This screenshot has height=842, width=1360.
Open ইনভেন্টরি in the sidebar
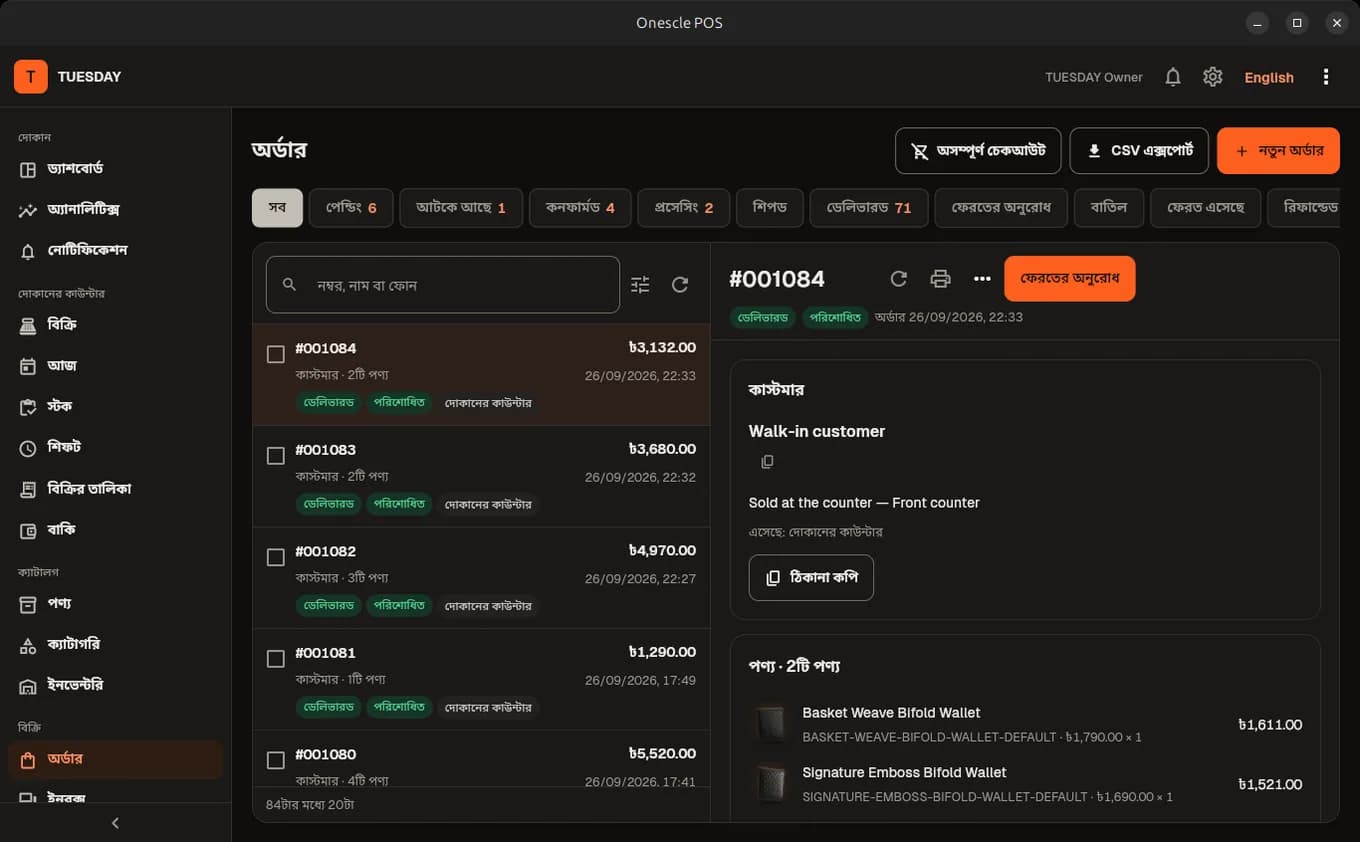pos(115,685)
